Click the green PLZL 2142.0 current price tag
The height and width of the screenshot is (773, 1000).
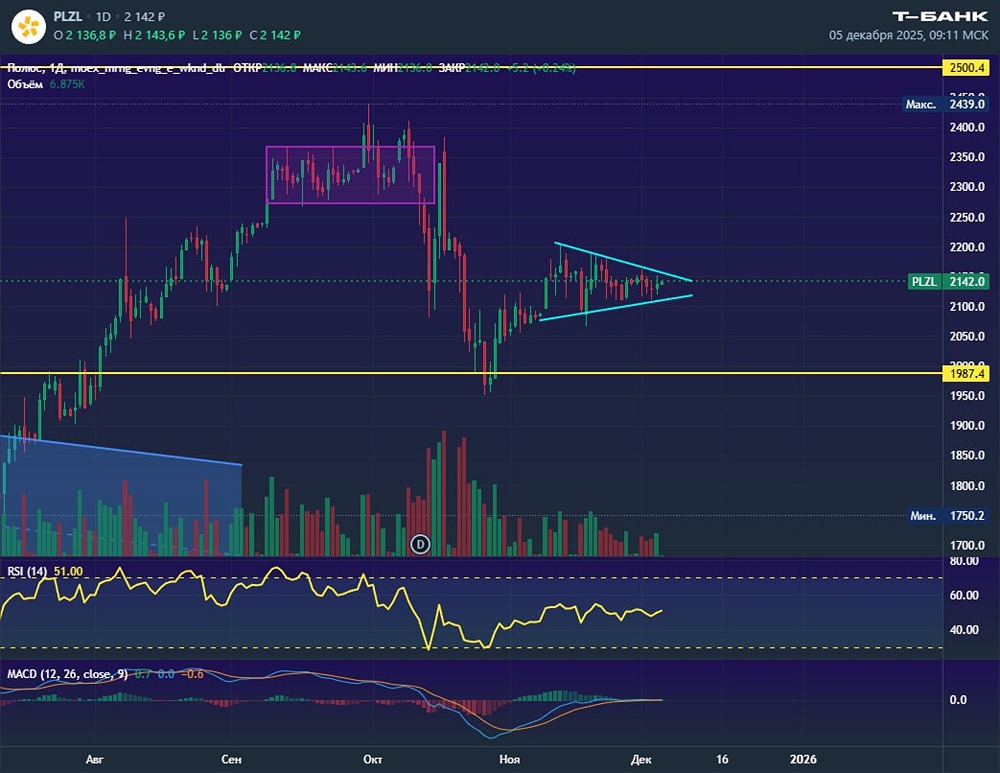(948, 281)
